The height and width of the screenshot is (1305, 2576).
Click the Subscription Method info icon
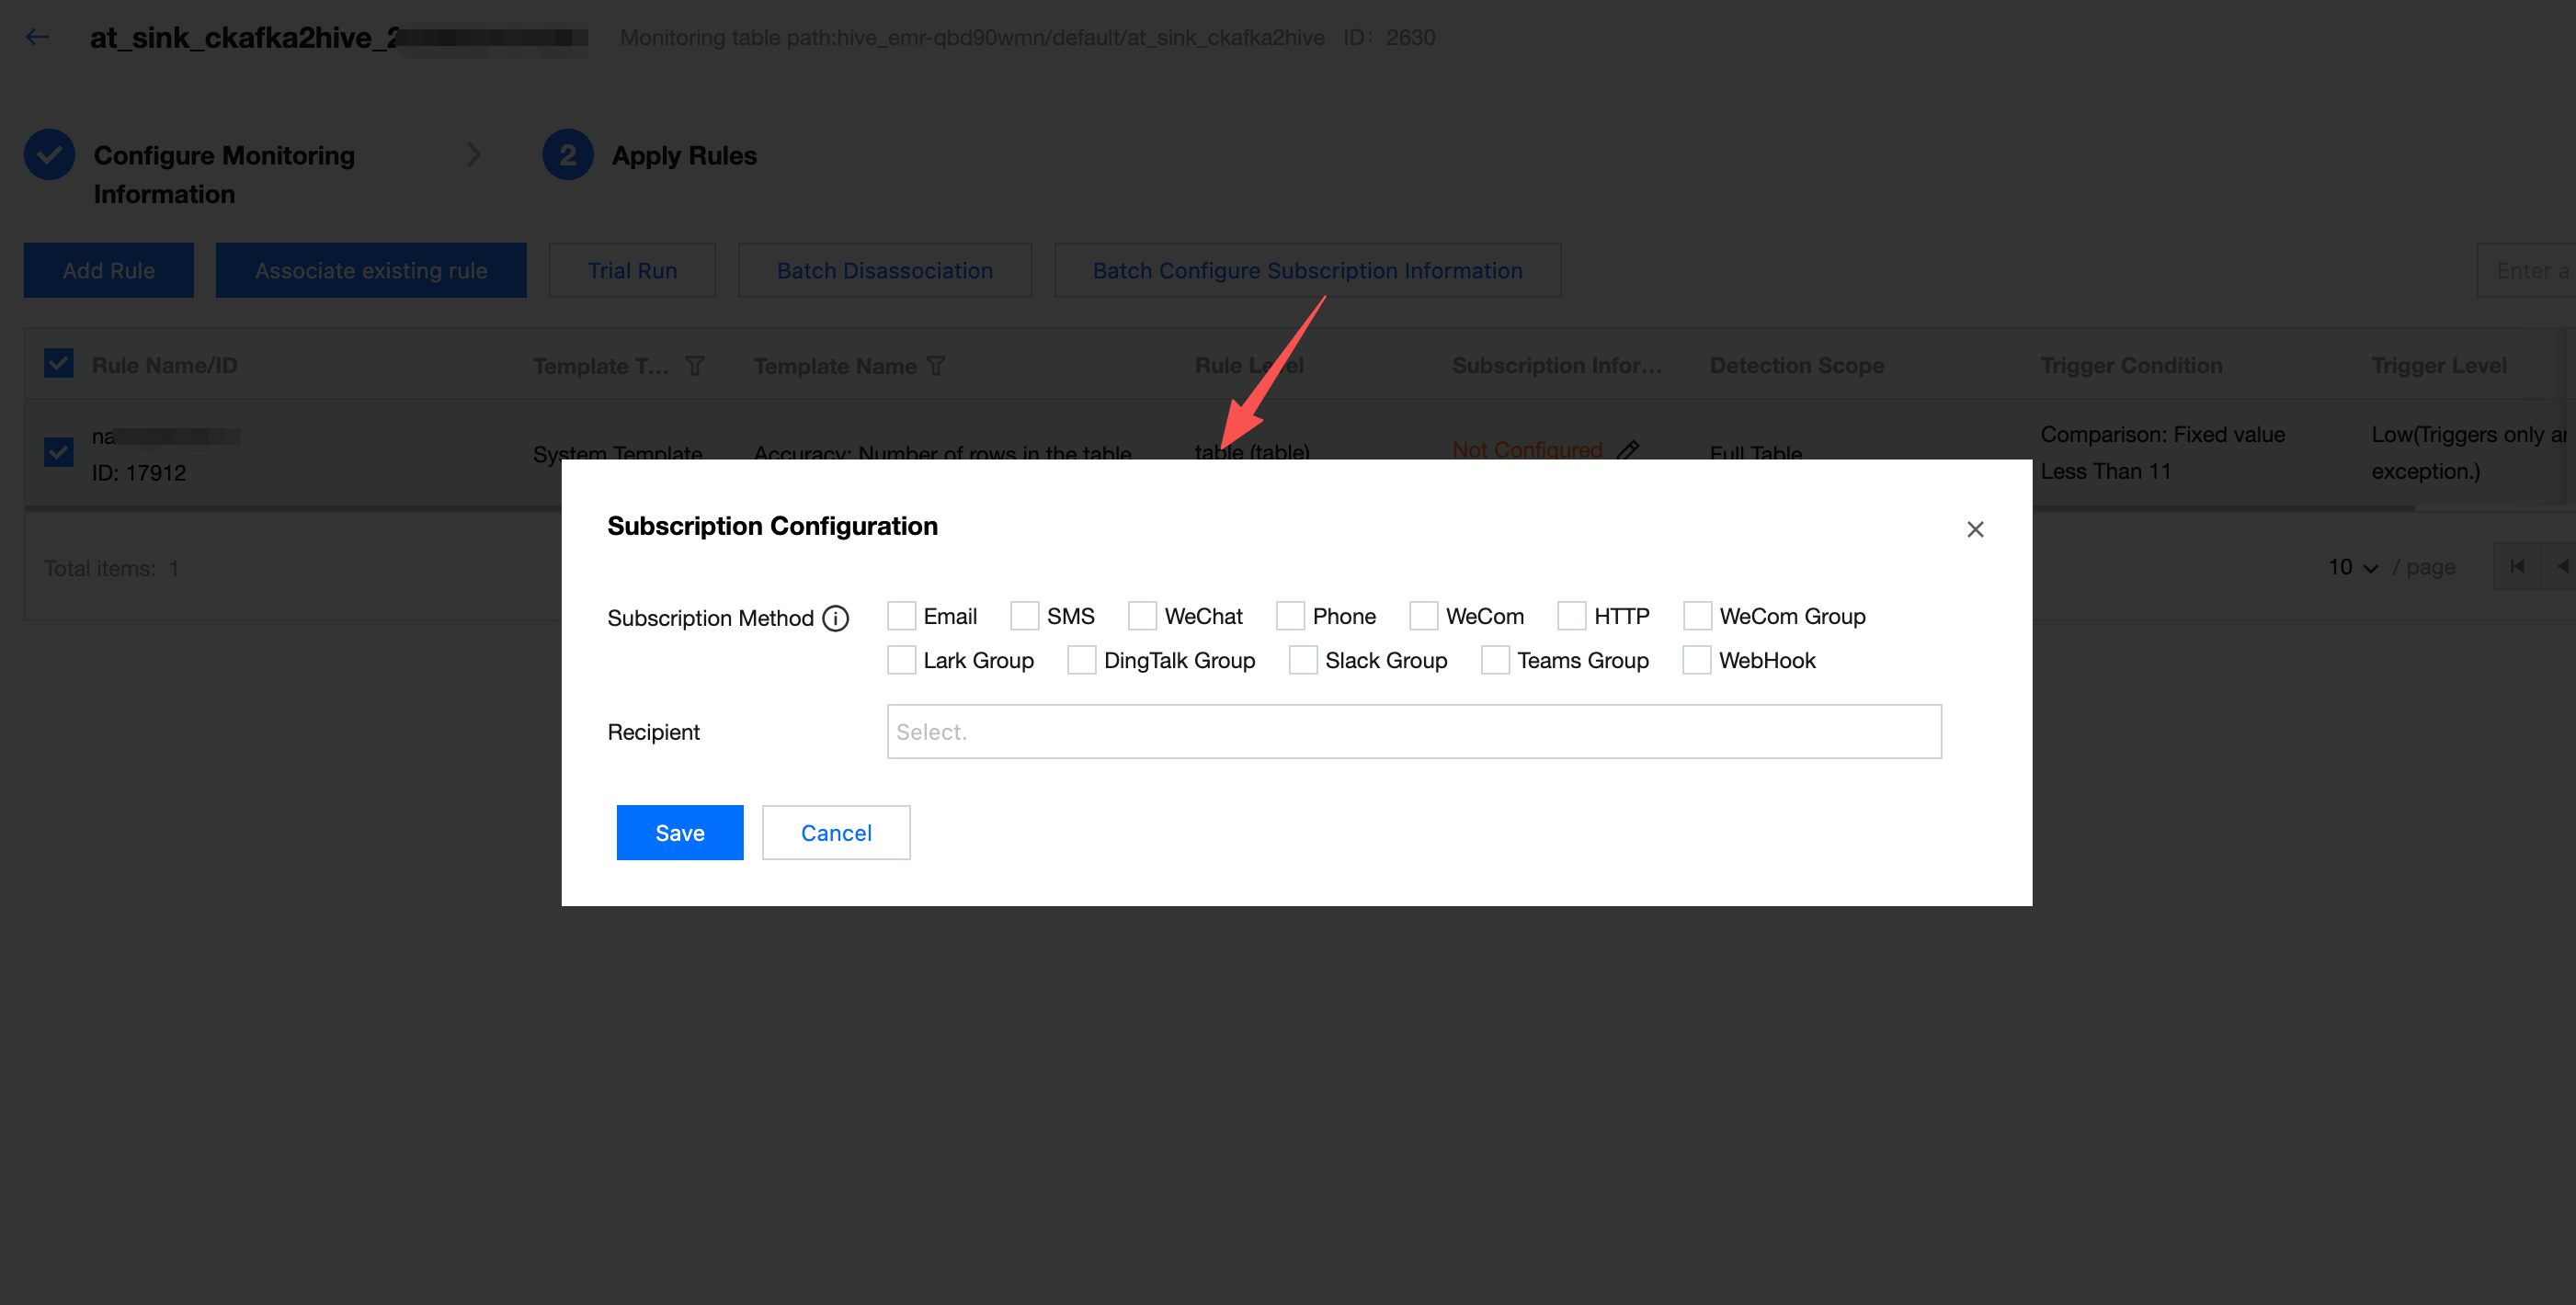[835, 618]
